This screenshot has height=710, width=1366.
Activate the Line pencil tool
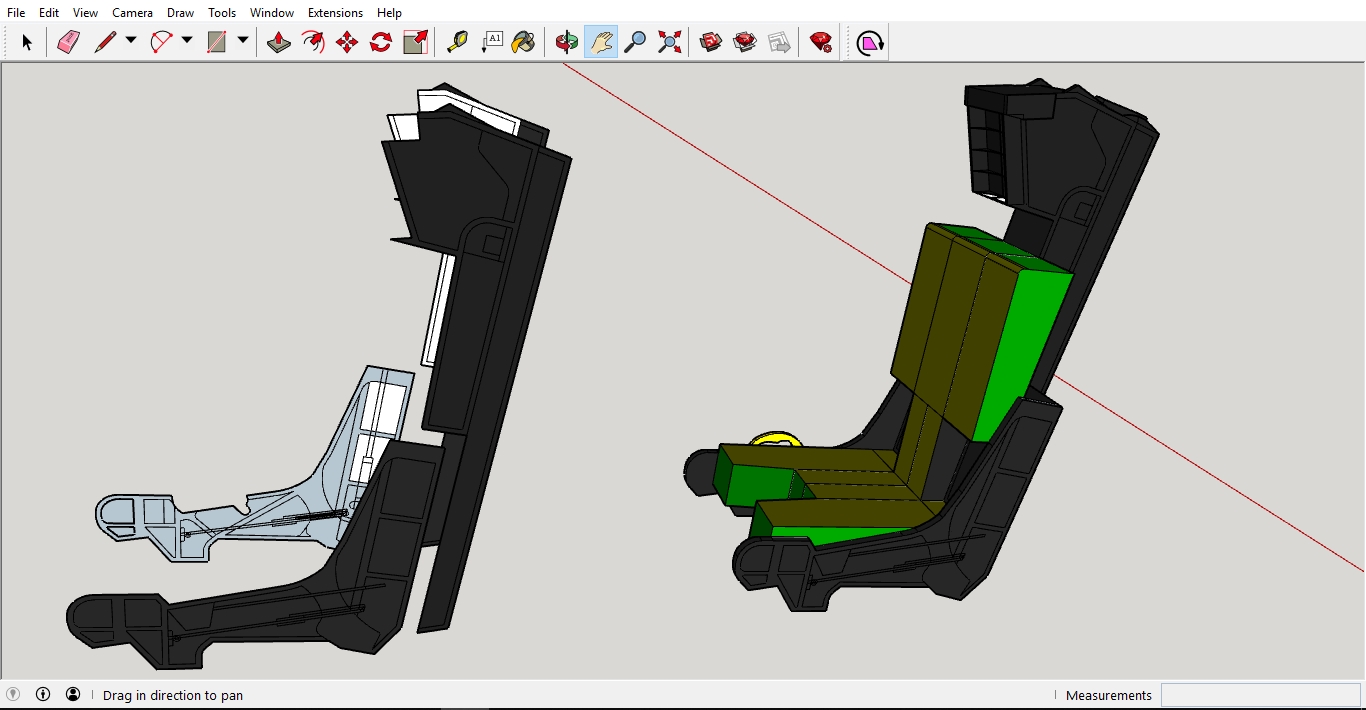click(x=105, y=42)
